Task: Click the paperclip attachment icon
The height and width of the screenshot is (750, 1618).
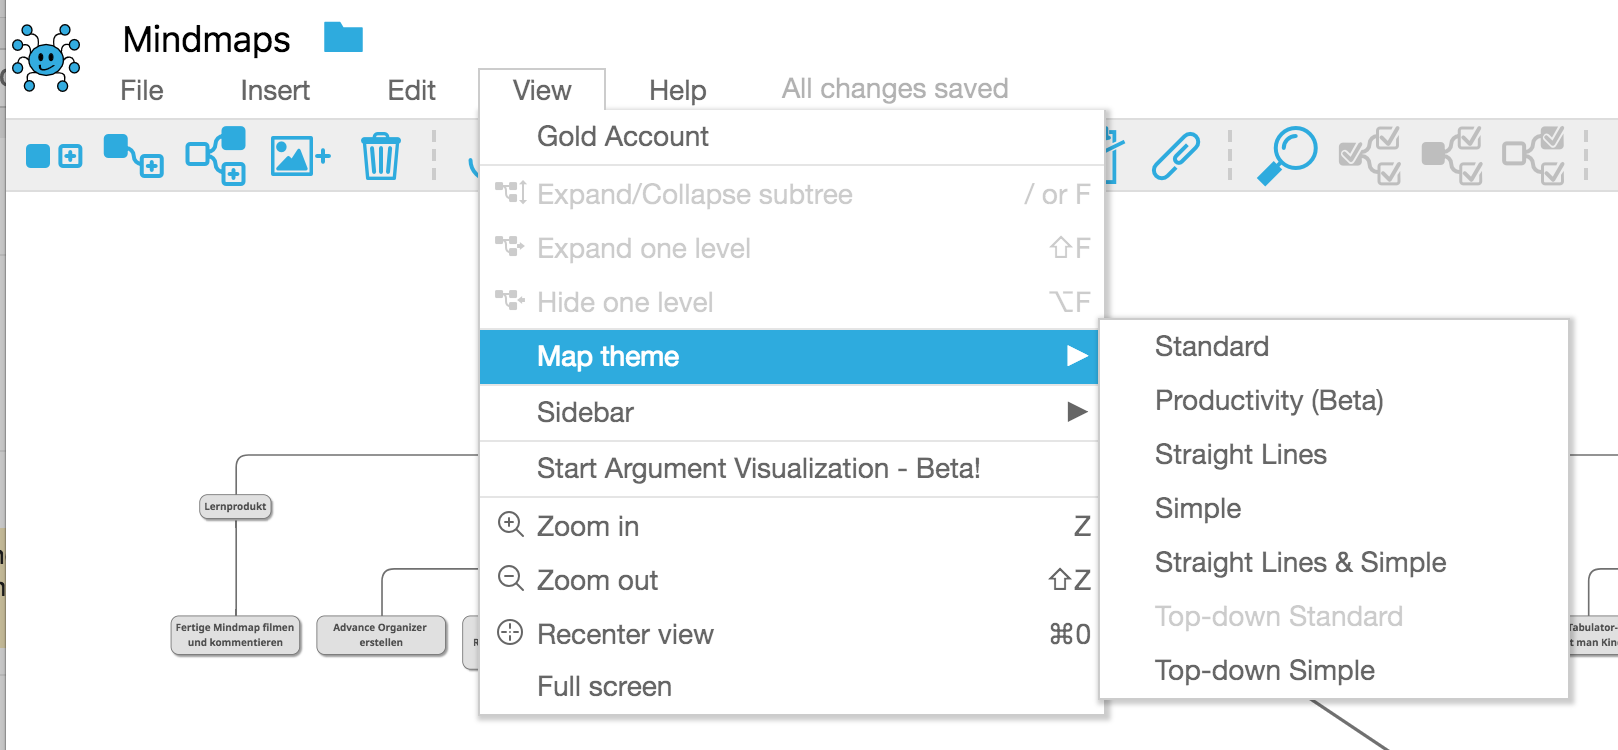Action: tap(1175, 156)
